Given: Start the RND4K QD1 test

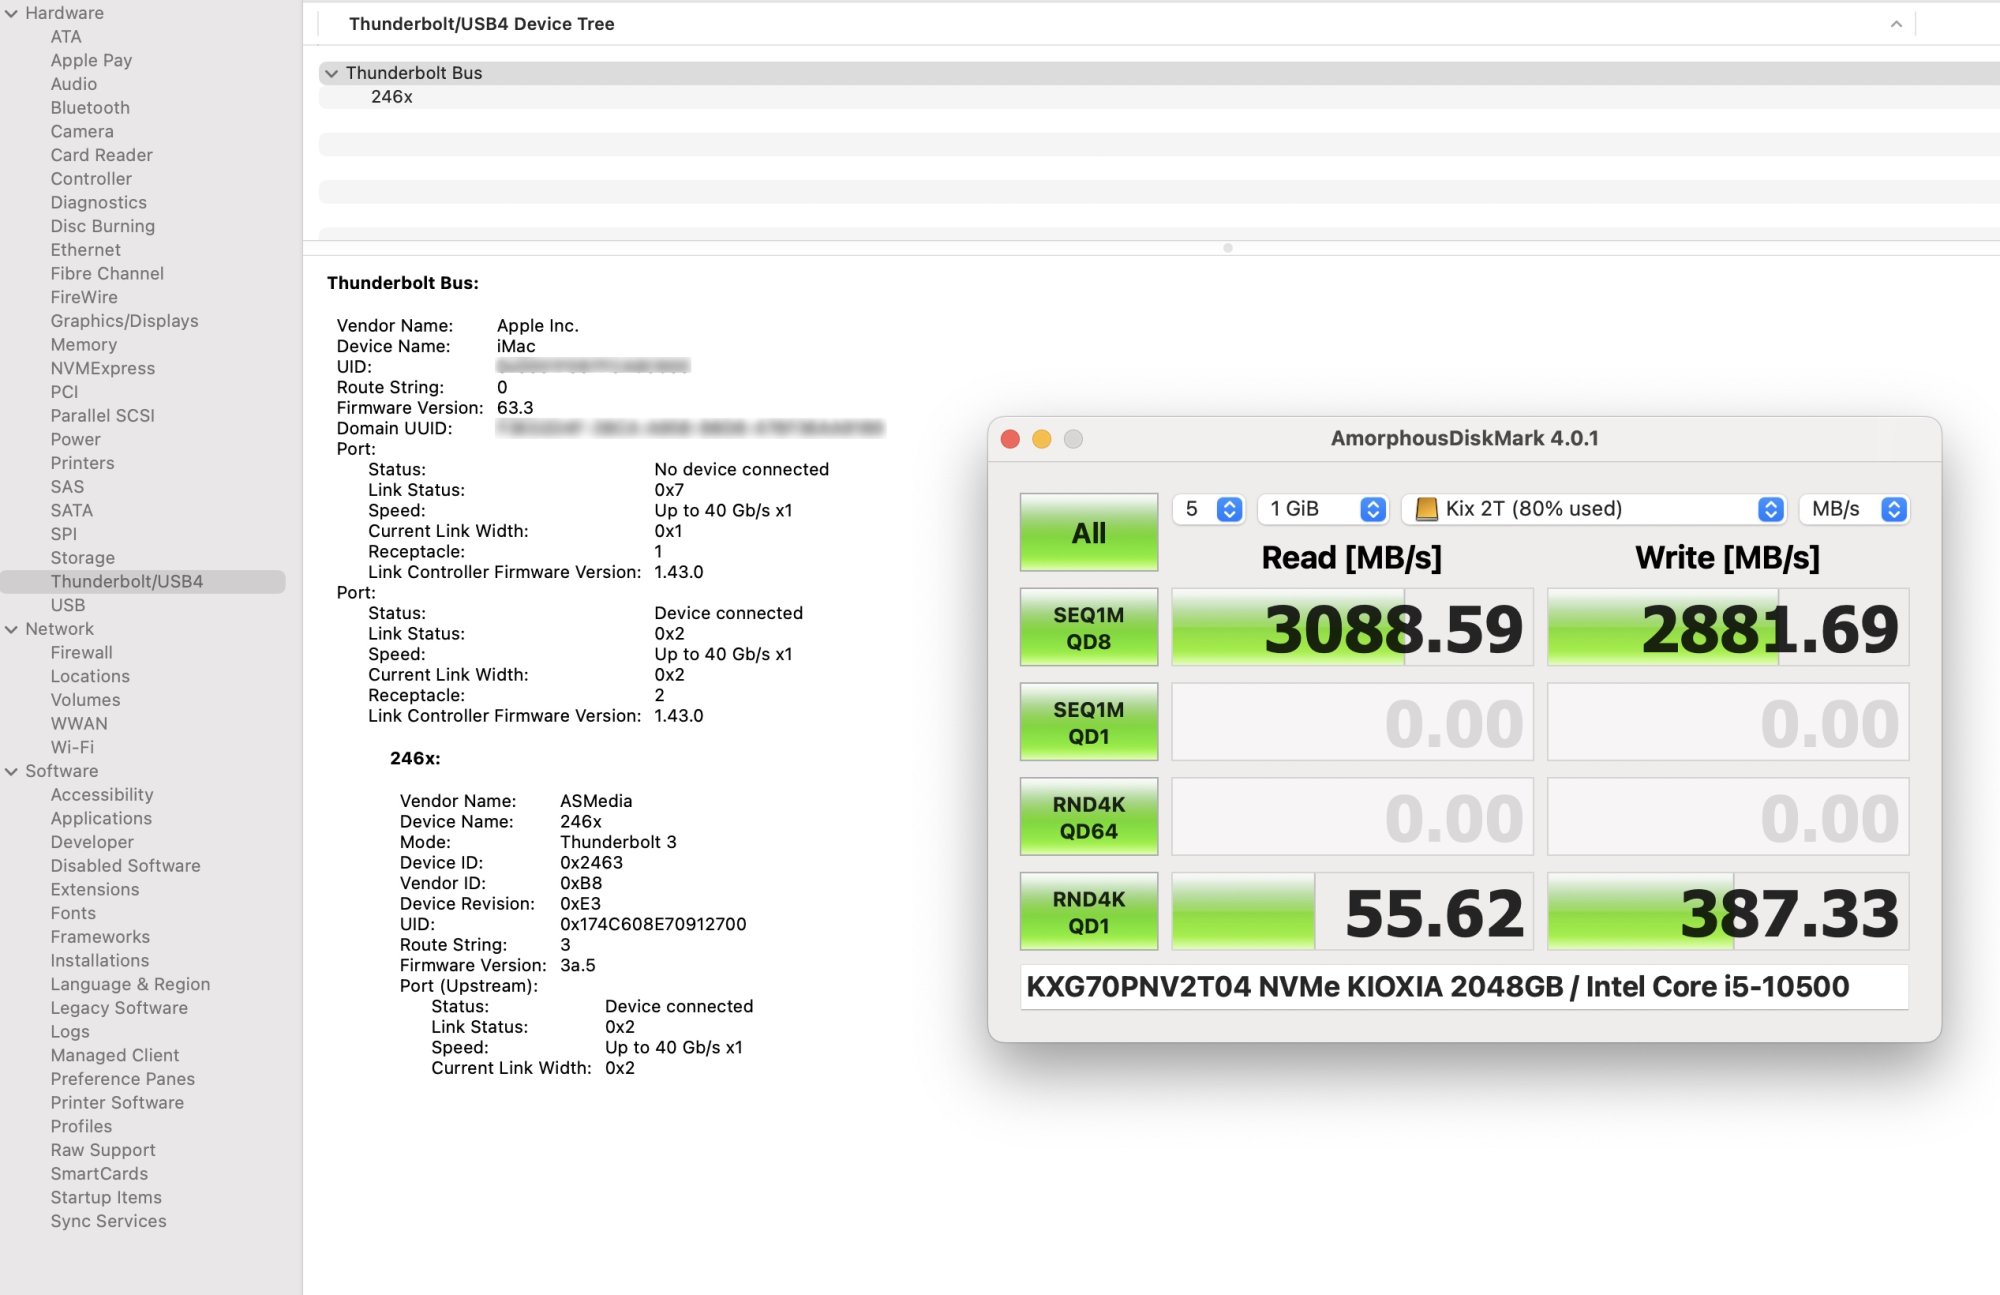Looking at the screenshot, I should 1088,912.
